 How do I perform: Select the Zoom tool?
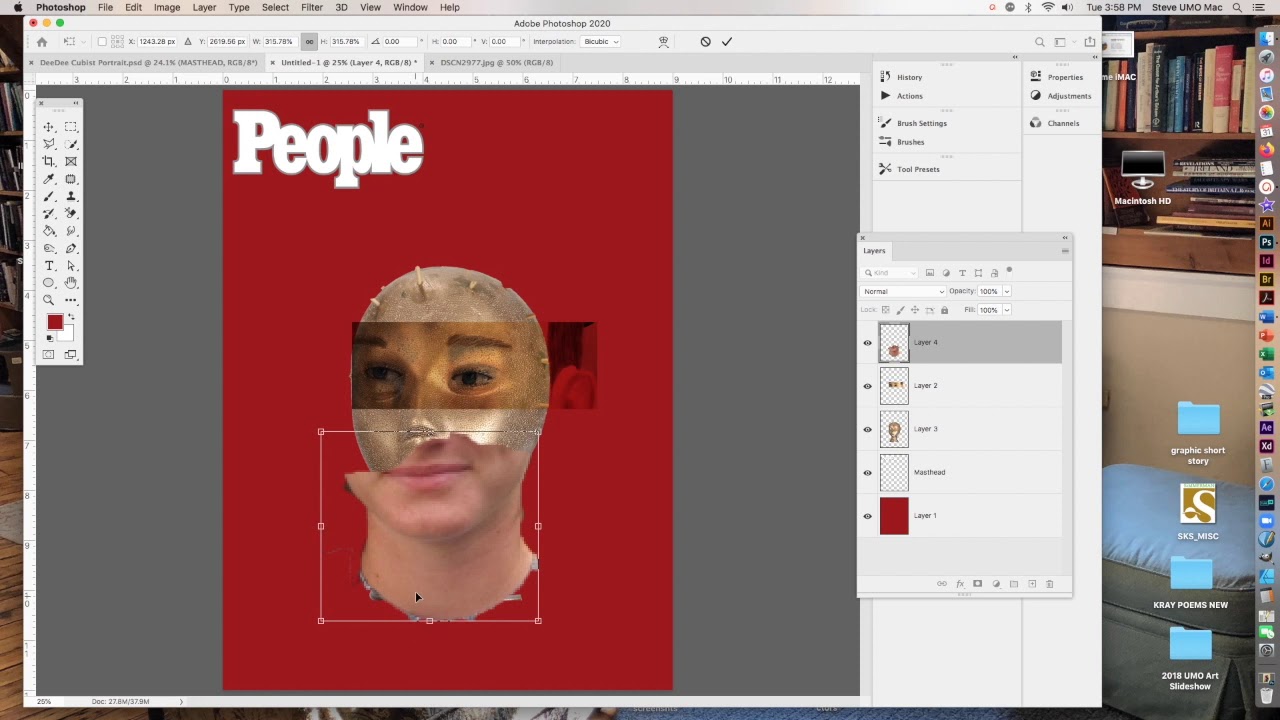pos(48,300)
